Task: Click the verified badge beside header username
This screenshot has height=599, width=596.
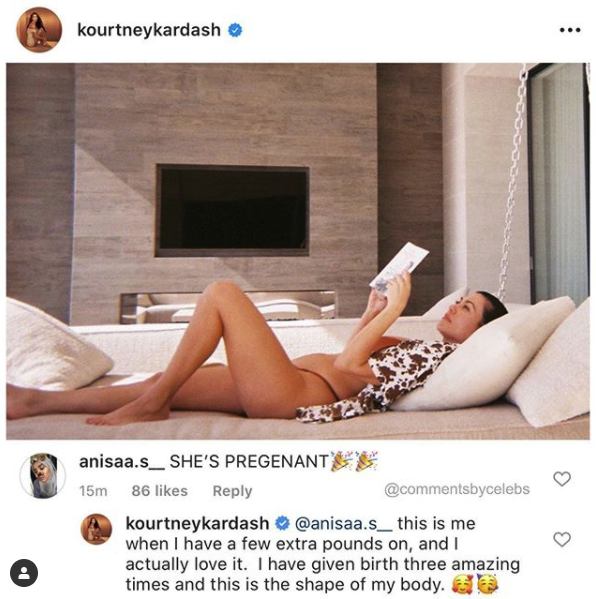Action: 235,30
